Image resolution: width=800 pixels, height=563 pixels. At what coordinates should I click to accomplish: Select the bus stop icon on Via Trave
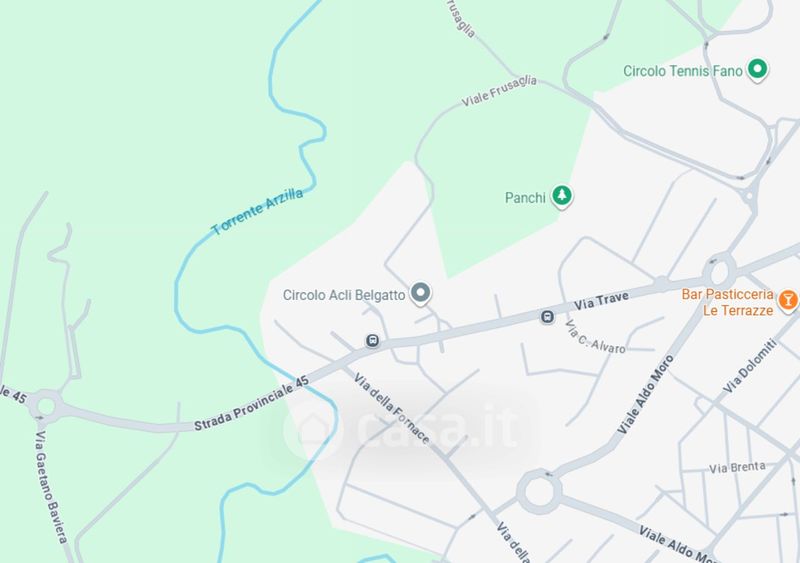click(547, 317)
